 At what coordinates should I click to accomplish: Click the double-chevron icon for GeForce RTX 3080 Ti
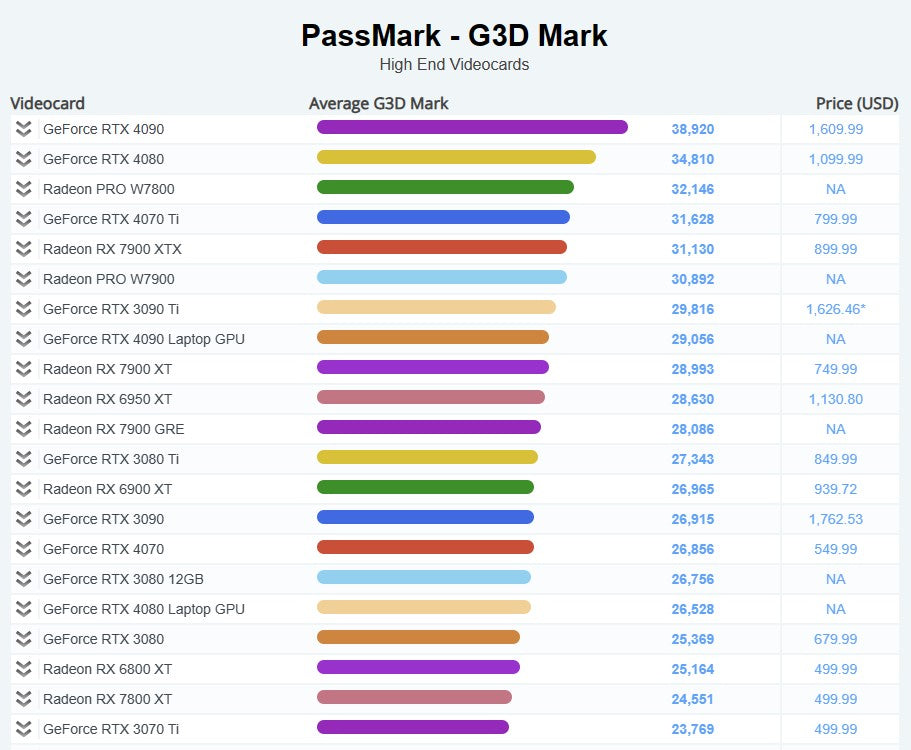pos(23,459)
